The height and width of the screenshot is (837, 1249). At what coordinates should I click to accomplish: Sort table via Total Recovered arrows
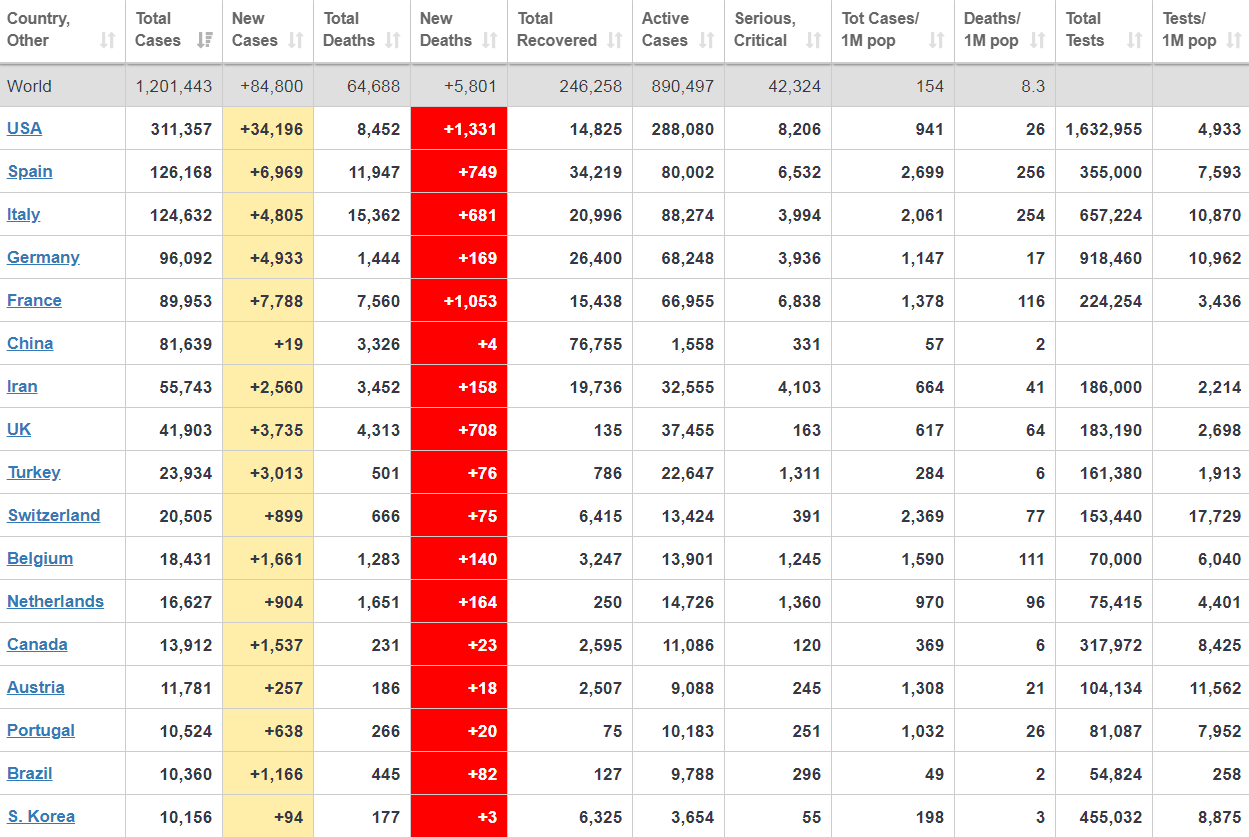[615, 41]
